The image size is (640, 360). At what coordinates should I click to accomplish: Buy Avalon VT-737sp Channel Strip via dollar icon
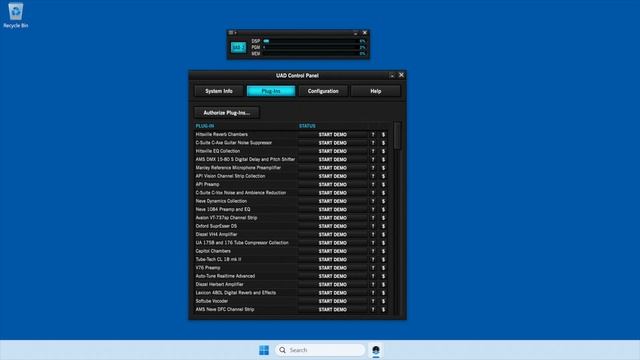[x=383, y=218]
